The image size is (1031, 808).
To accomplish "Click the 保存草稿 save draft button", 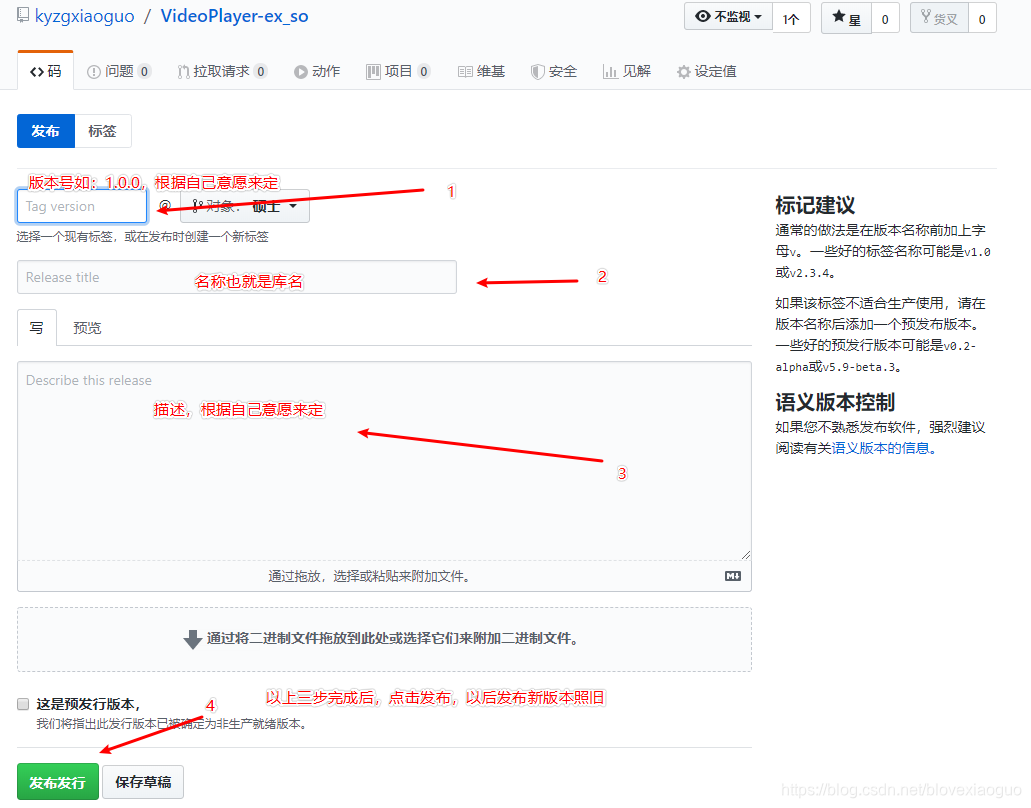I will (x=143, y=782).
